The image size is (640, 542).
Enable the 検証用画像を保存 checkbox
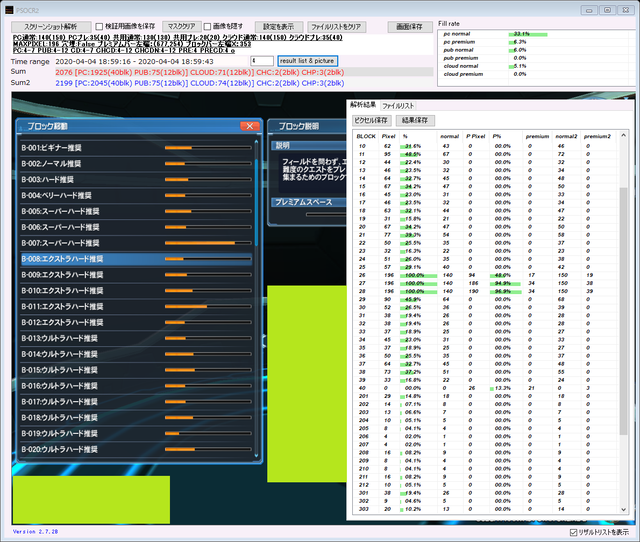pyautogui.click(x=99, y=27)
